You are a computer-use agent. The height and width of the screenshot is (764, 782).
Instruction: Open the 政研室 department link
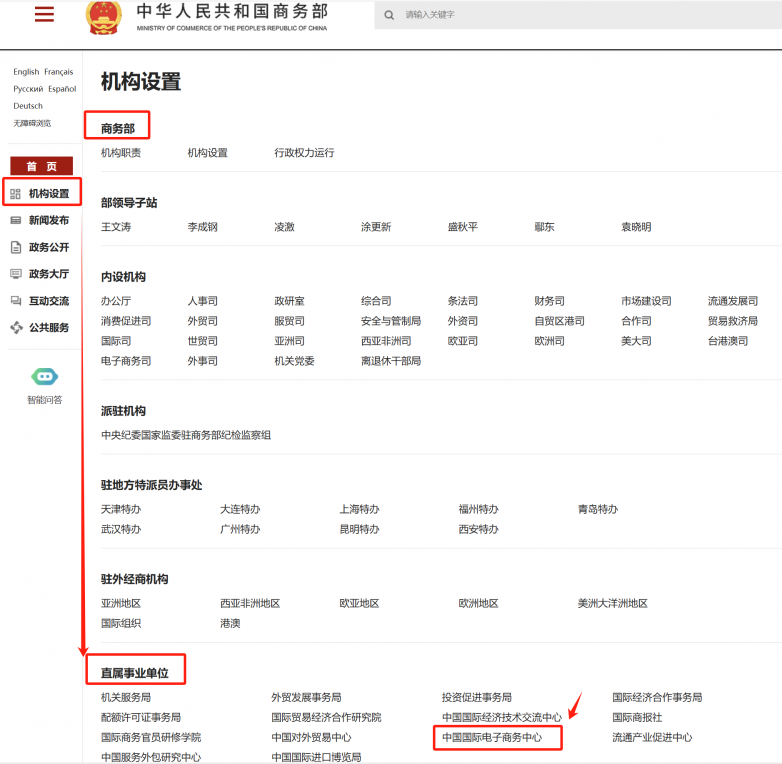point(289,301)
